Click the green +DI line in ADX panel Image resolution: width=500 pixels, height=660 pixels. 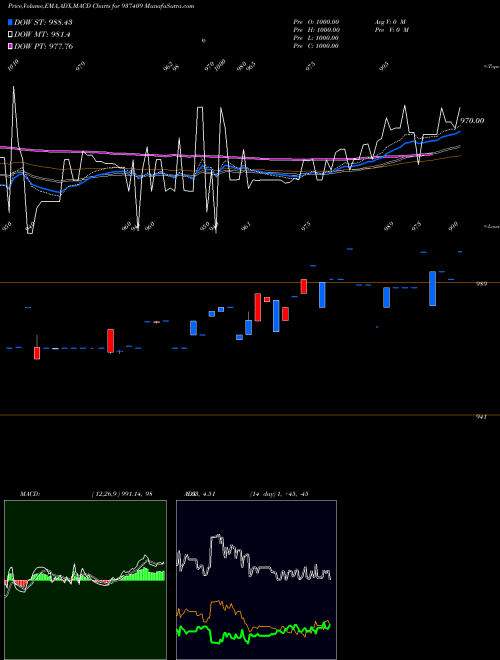pyautogui.click(x=253, y=632)
